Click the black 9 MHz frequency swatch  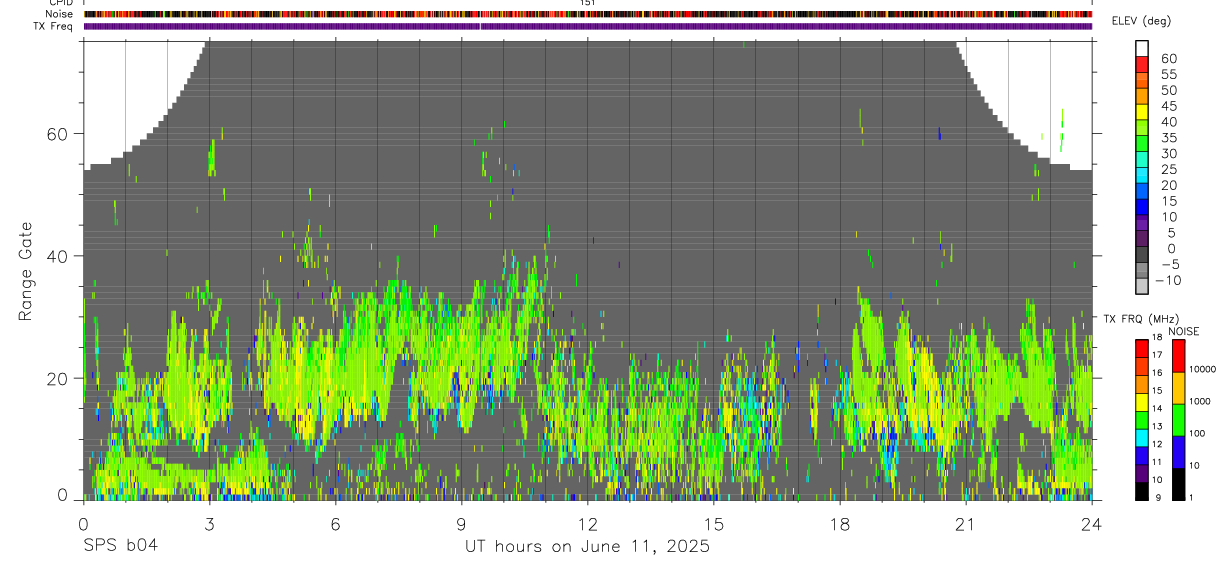pyautogui.click(x=1142, y=491)
